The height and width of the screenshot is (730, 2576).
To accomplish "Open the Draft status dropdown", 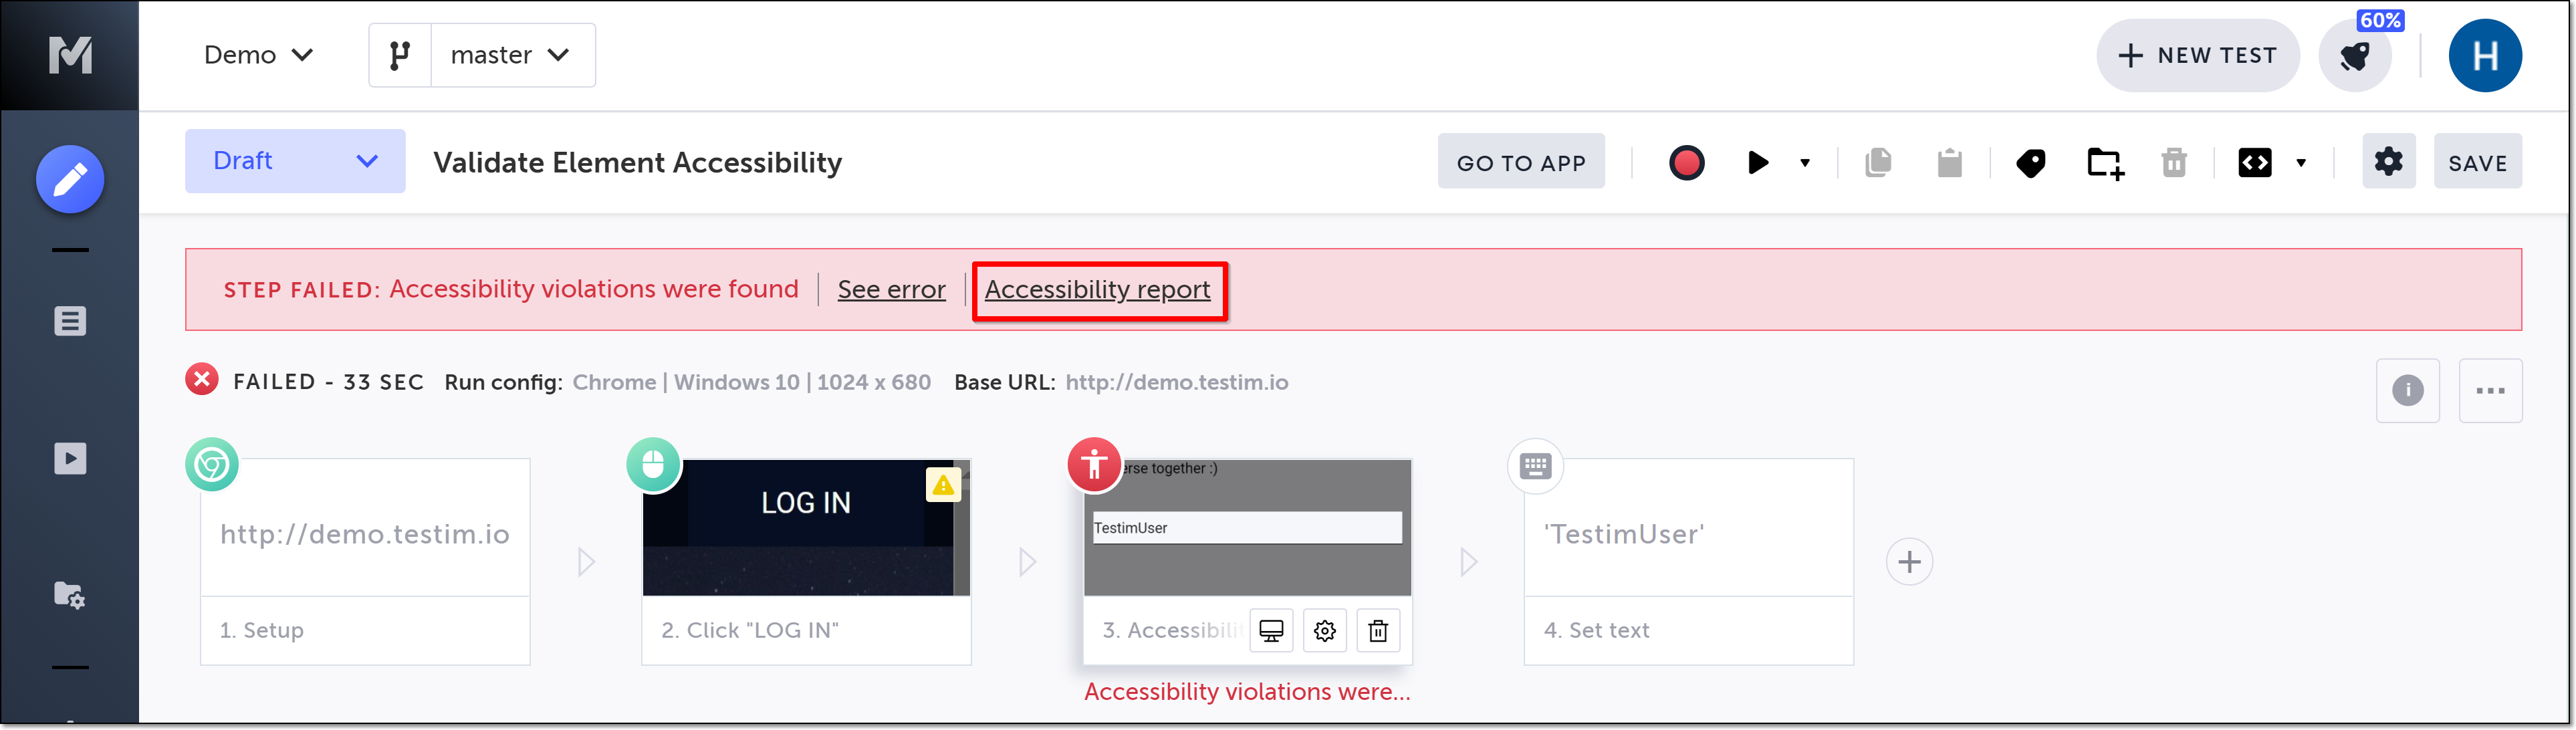I will tap(295, 161).
